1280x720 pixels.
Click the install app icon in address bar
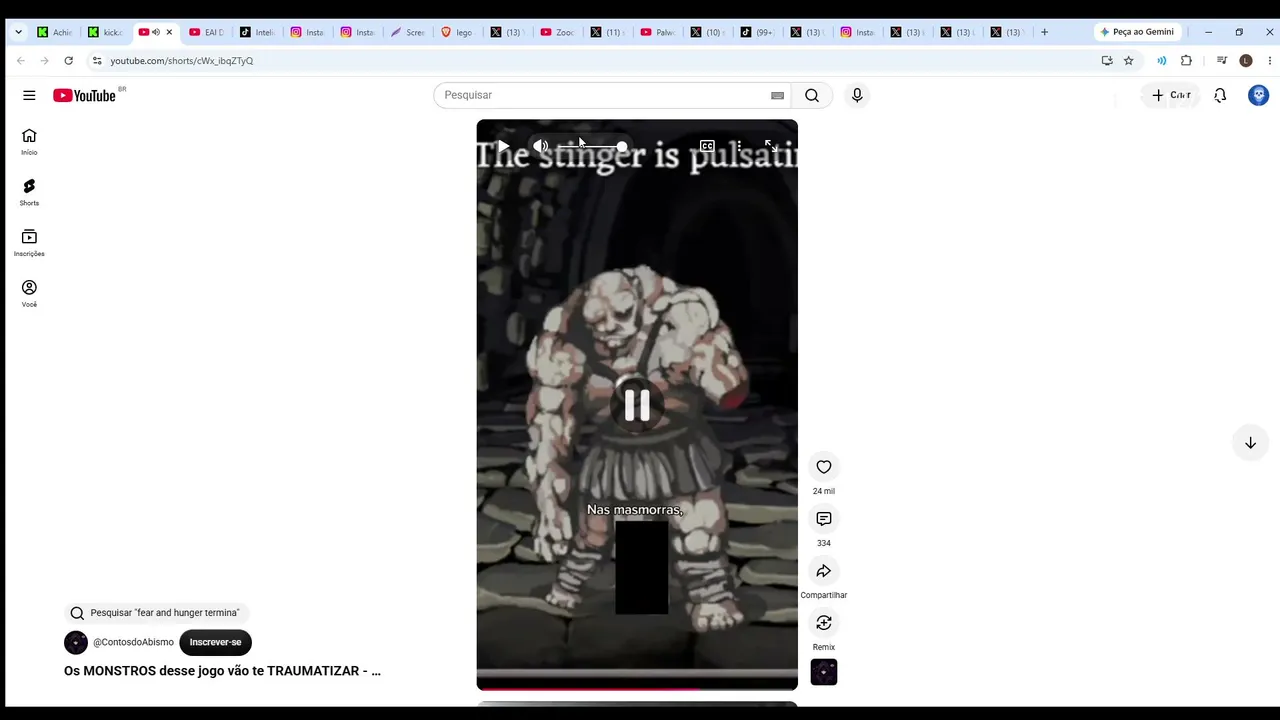(1107, 61)
